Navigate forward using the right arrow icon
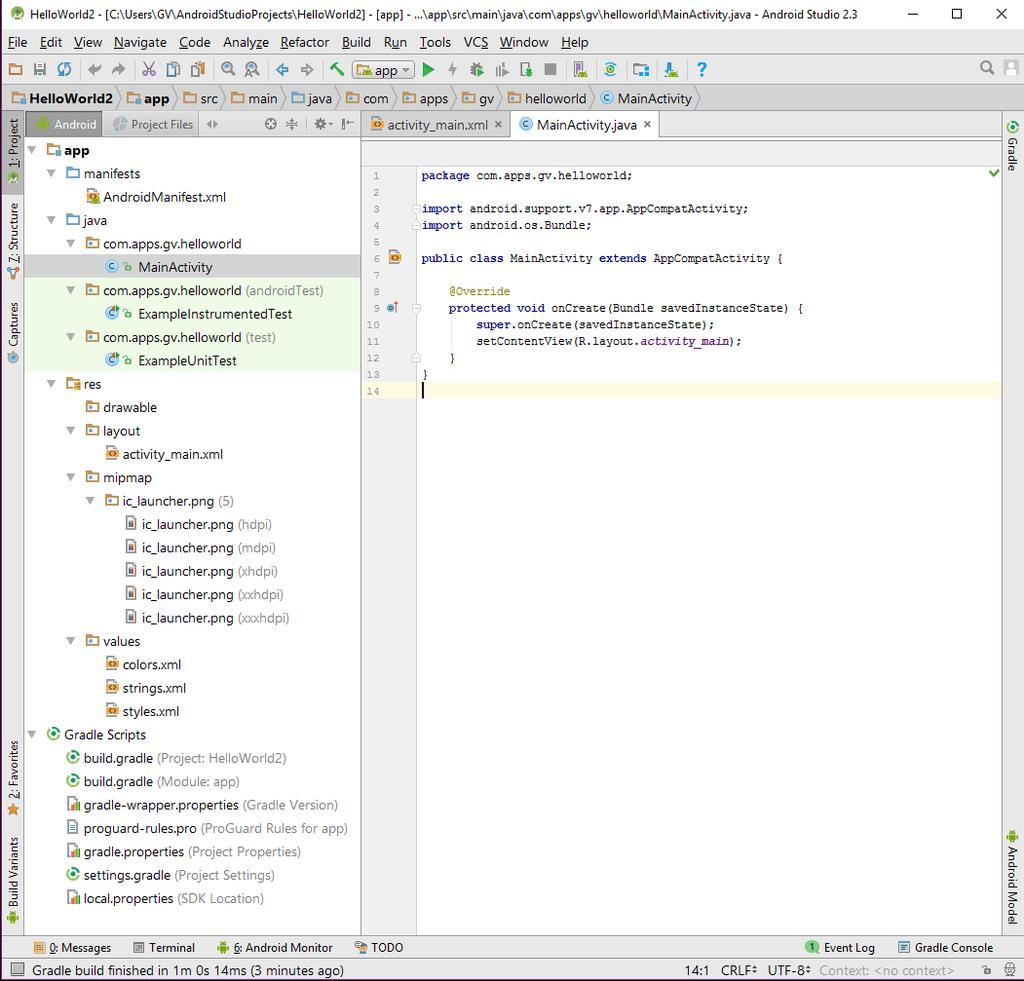Image resolution: width=1024 pixels, height=981 pixels. (306, 69)
